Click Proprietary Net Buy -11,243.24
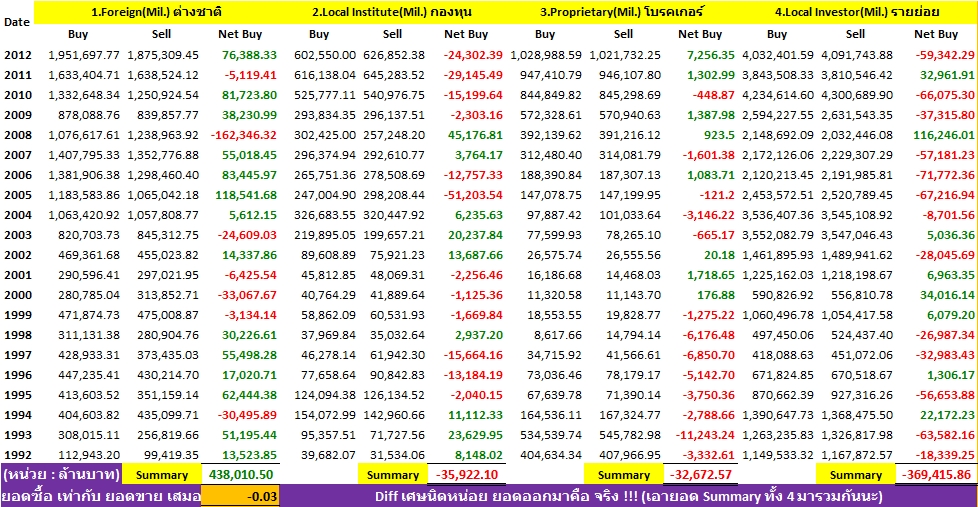 coord(705,435)
